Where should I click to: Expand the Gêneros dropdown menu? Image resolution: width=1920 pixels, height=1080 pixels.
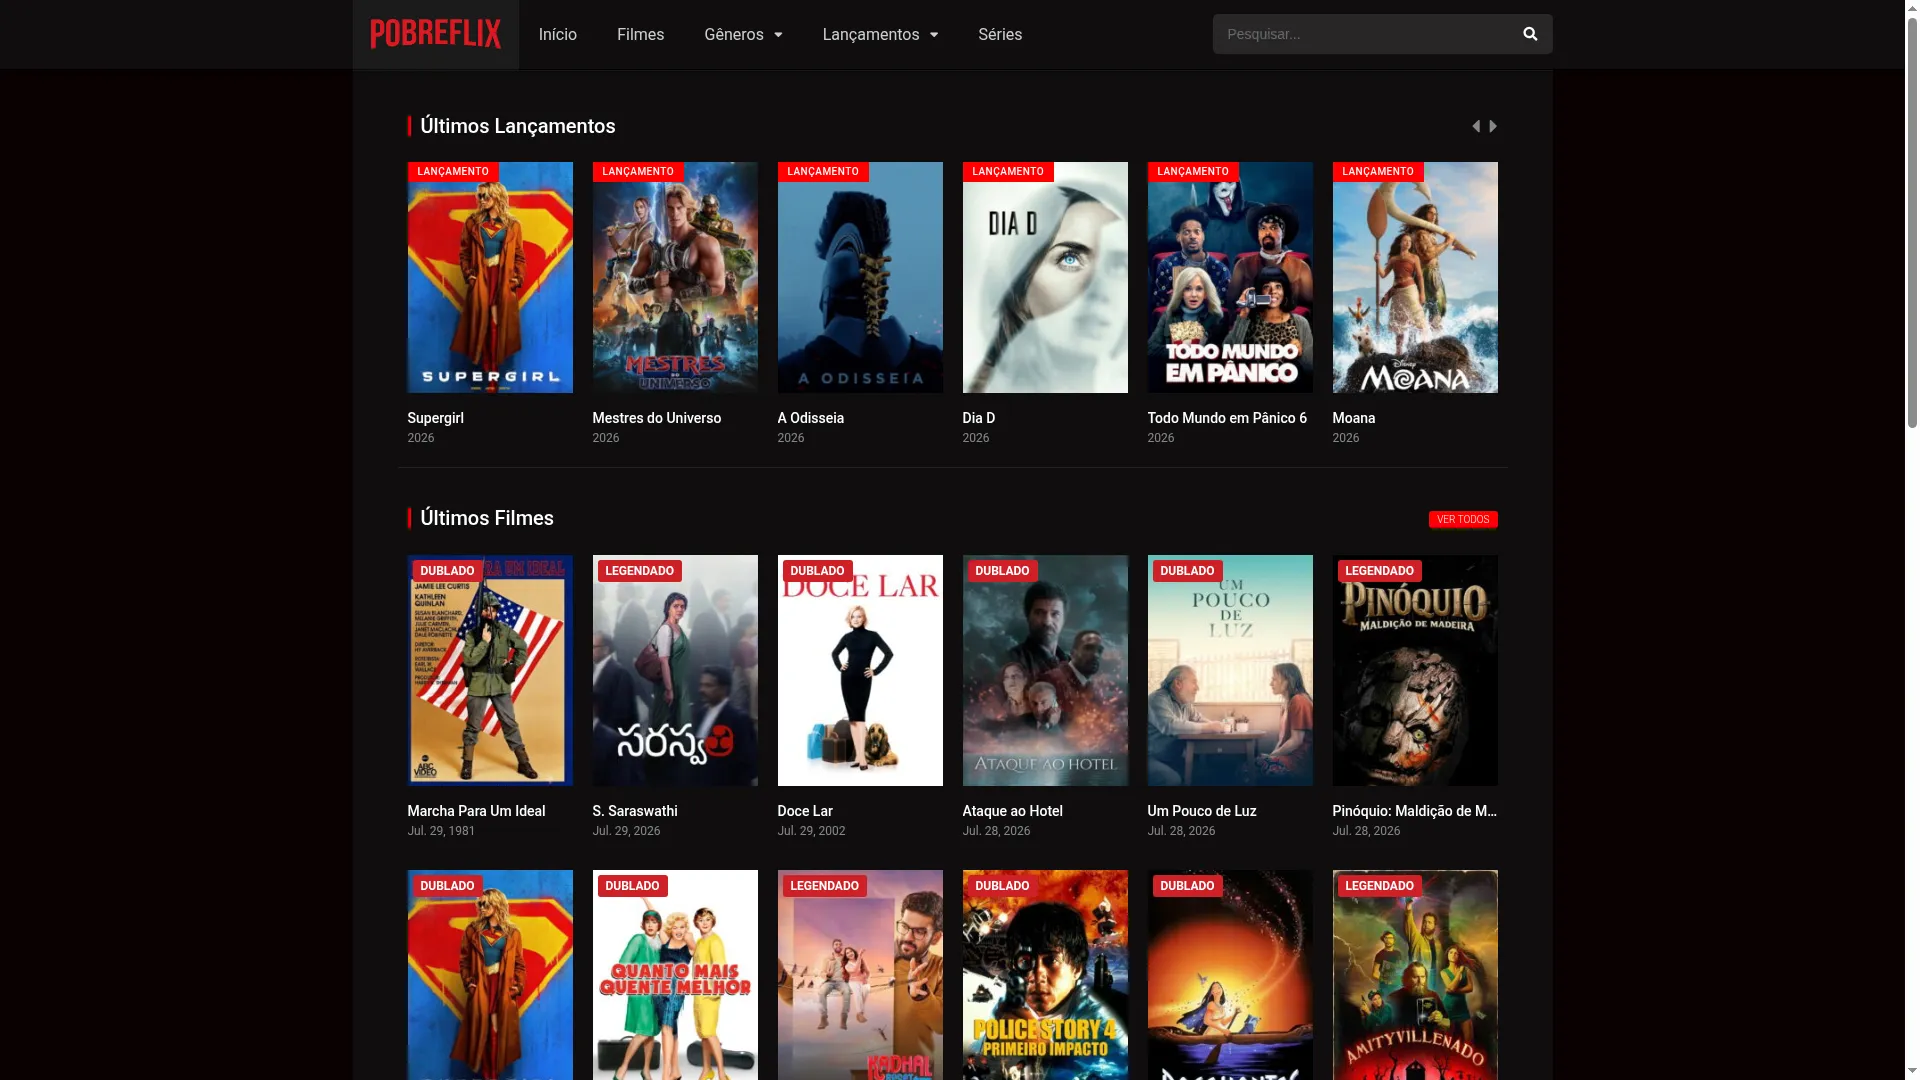point(743,34)
